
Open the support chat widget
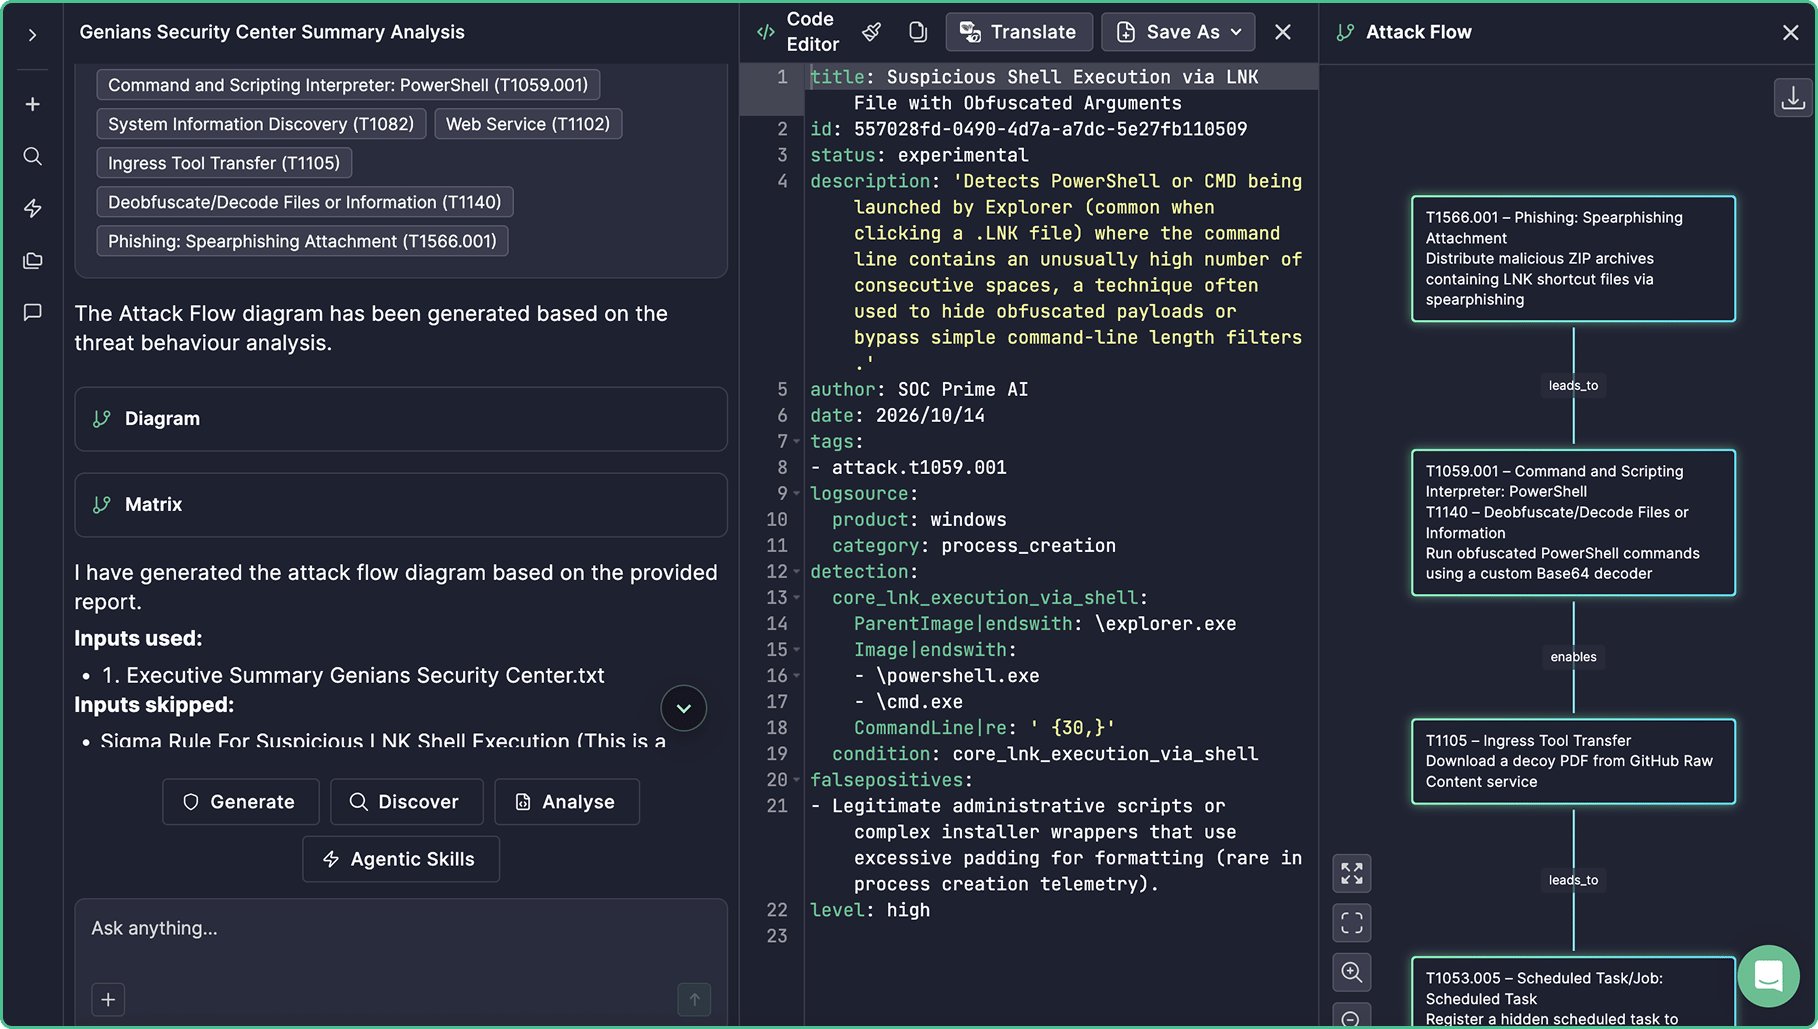pyautogui.click(x=1768, y=976)
